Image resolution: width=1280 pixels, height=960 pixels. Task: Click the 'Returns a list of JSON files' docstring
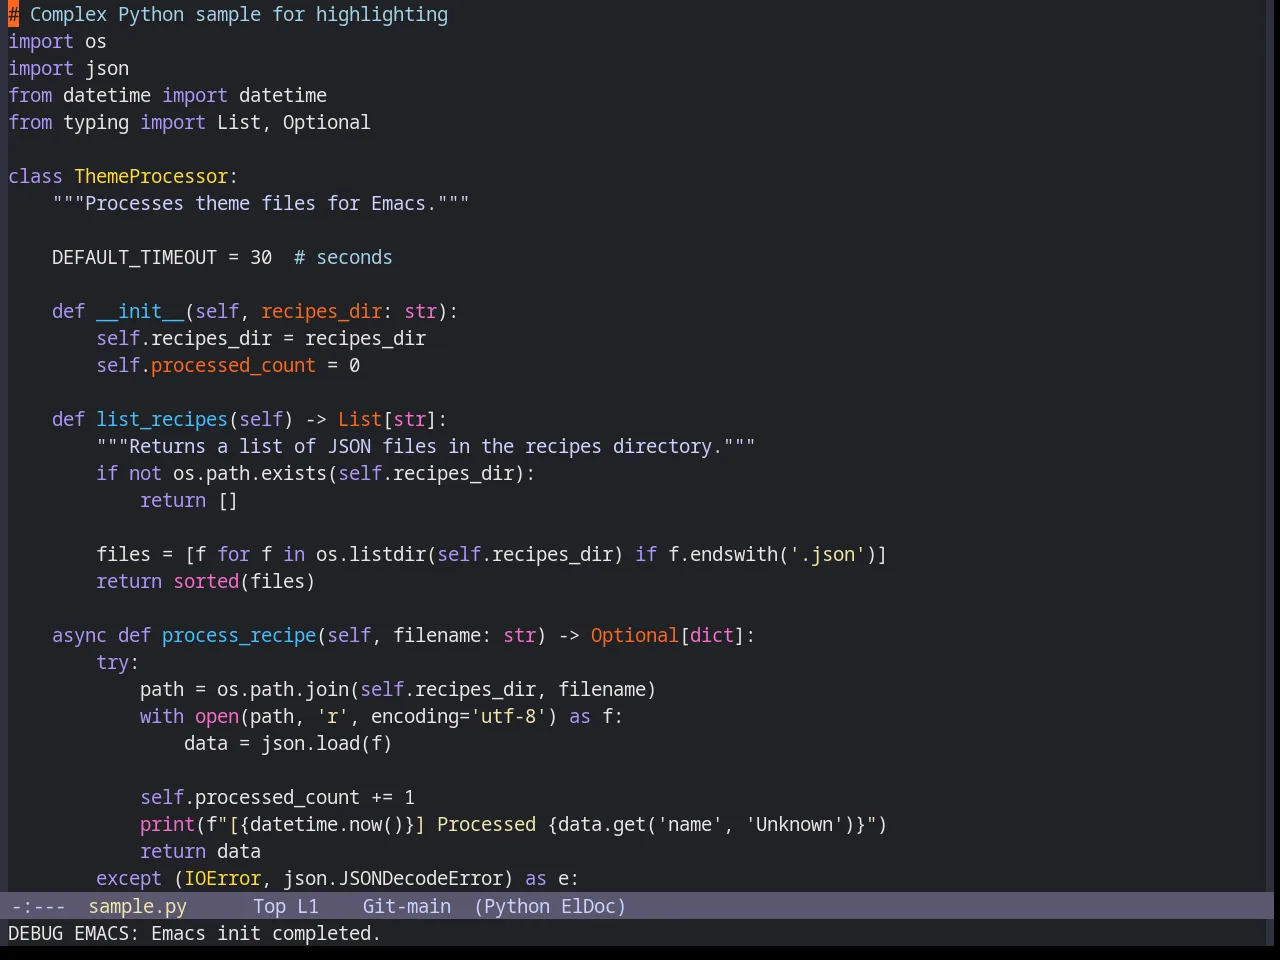tap(426, 446)
